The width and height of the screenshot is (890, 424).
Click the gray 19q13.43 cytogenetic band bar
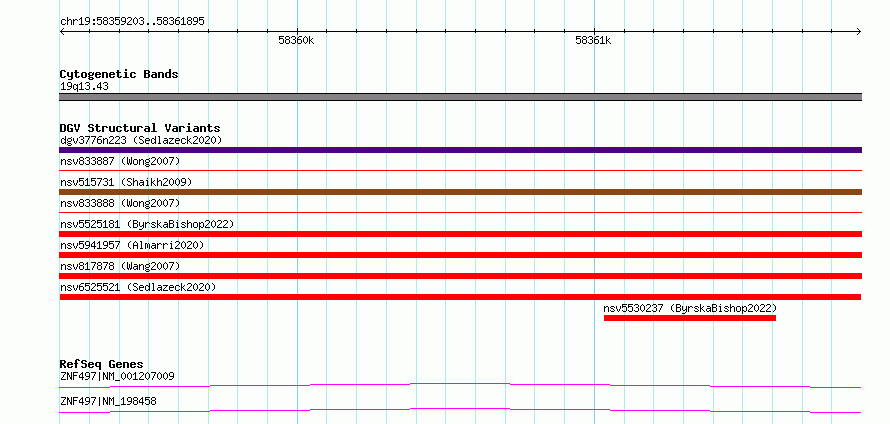(x=461, y=97)
